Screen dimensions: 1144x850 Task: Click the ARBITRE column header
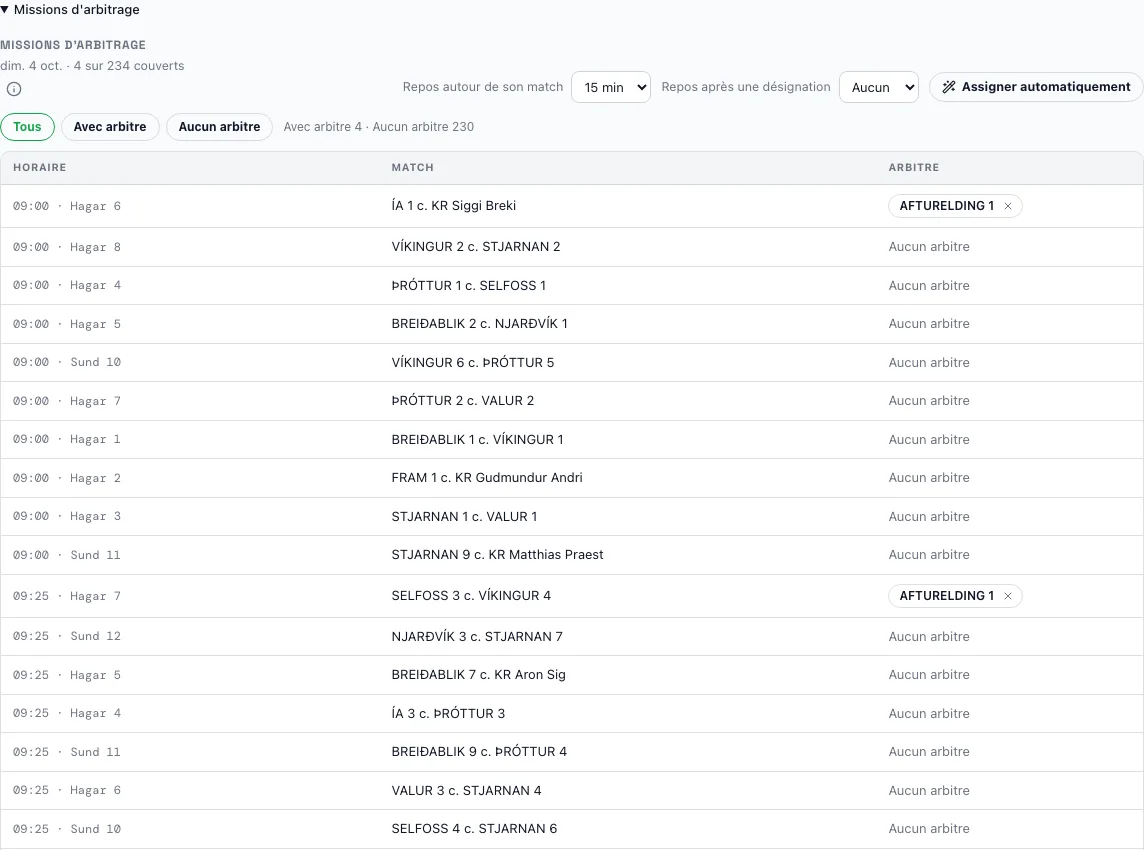pyautogui.click(x=913, y=167)
